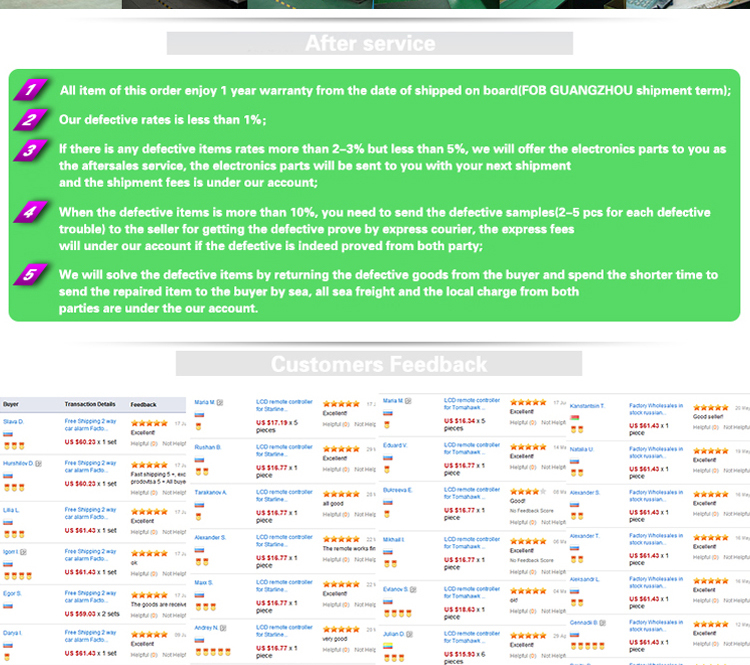Open buyer profile Kanstantsin T.
This screenshot has height=665, width=750.
(587, 406)
